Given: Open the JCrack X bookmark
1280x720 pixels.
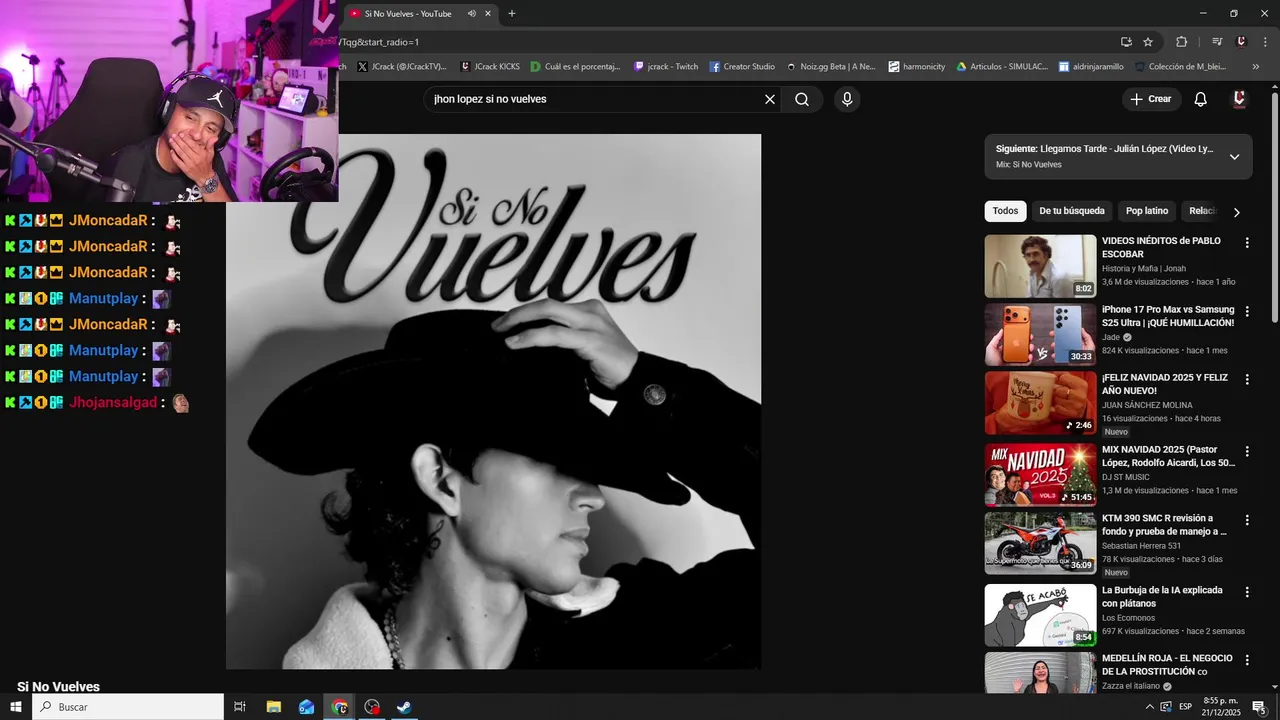Looking at the screenshot, I should click(401, 67).
